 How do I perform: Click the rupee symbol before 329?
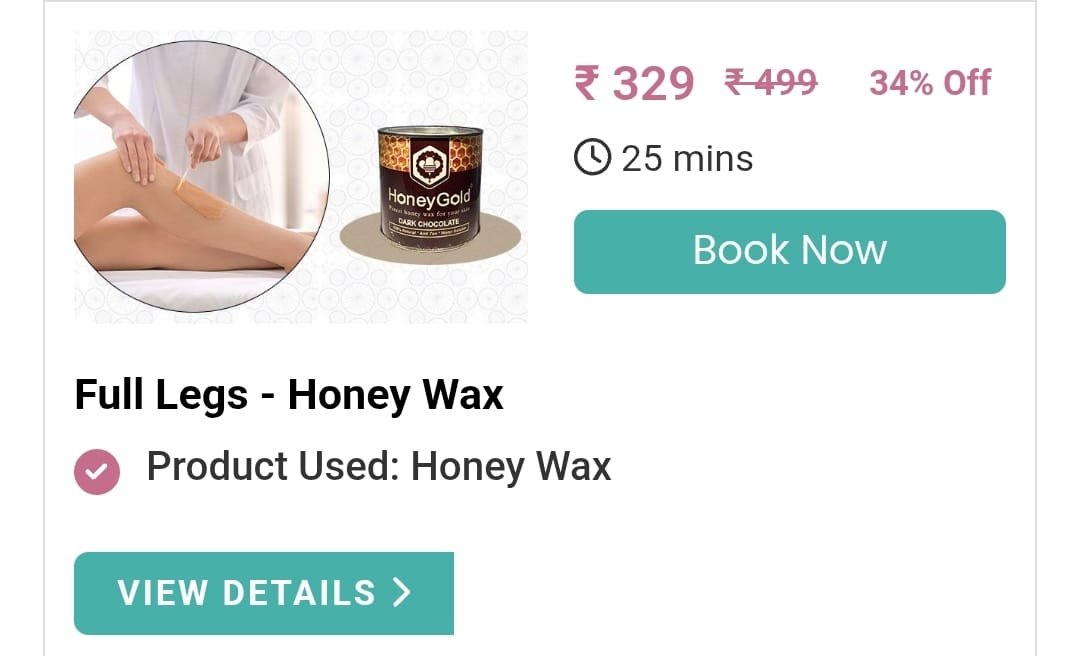(x=587, y=83)
